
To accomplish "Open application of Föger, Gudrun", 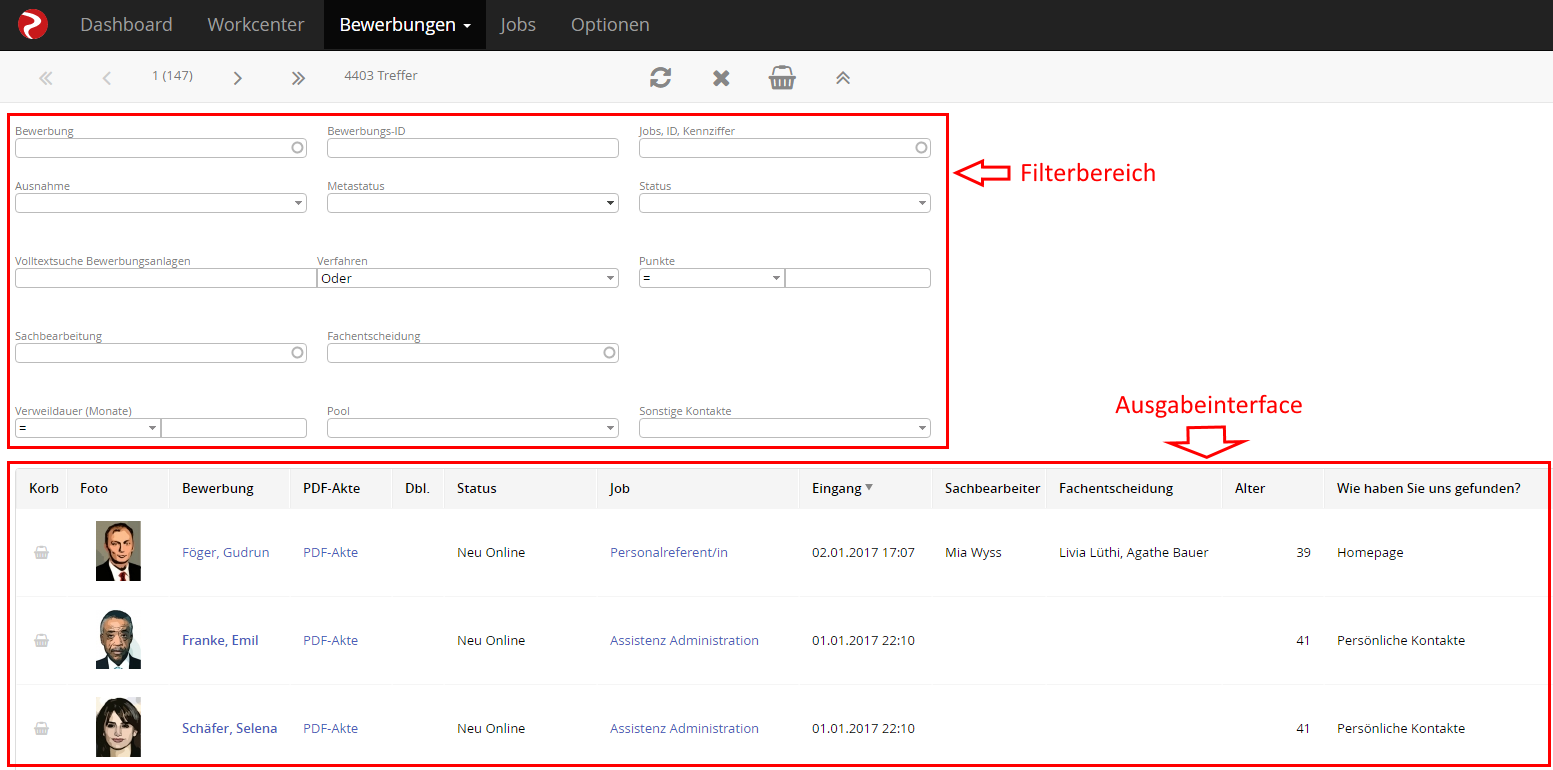I will coord(226,552).
